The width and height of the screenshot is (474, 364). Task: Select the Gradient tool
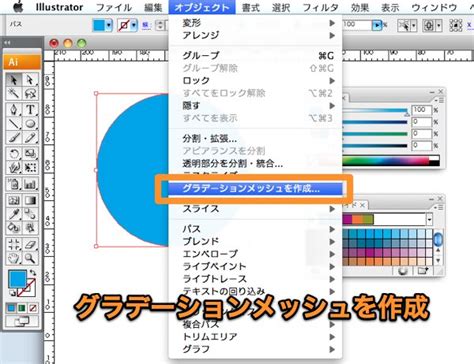click(30, 200)
